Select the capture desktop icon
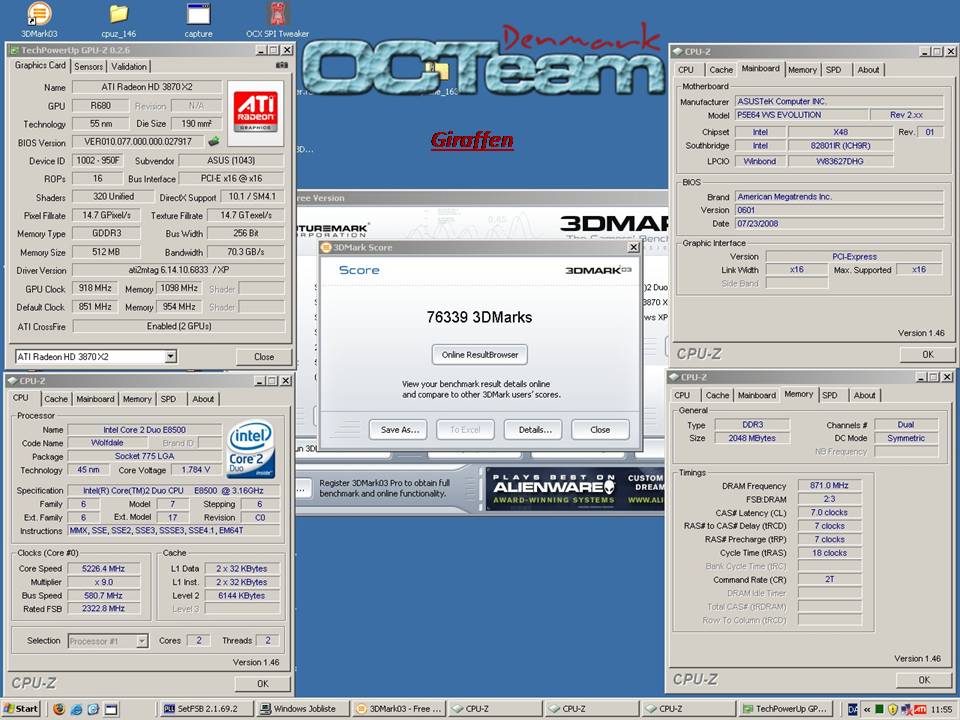The width and height of the screenshot is (960, 720). [x=198, y=18]
